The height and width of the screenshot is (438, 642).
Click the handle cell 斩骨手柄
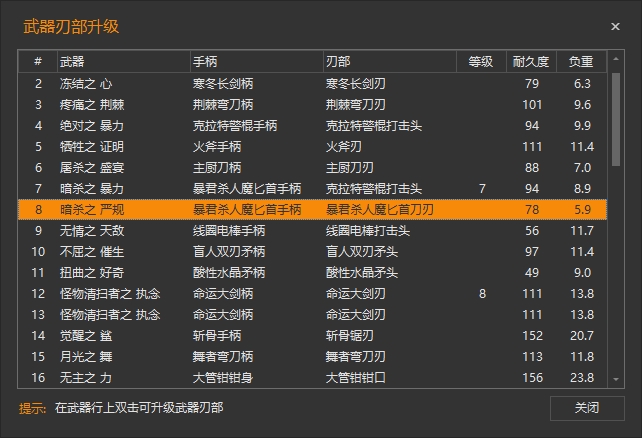pyautogui.click(x=217, y=336)
